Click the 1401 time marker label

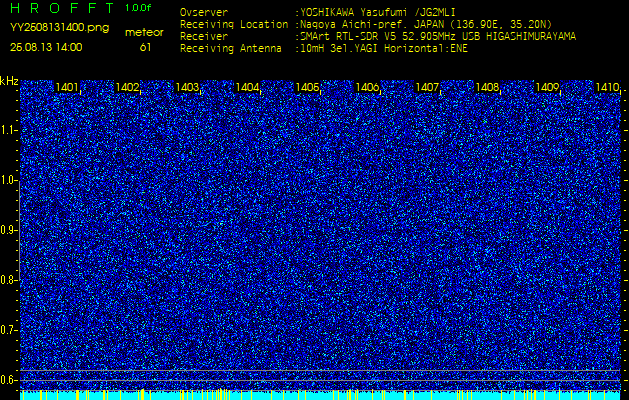67,87
